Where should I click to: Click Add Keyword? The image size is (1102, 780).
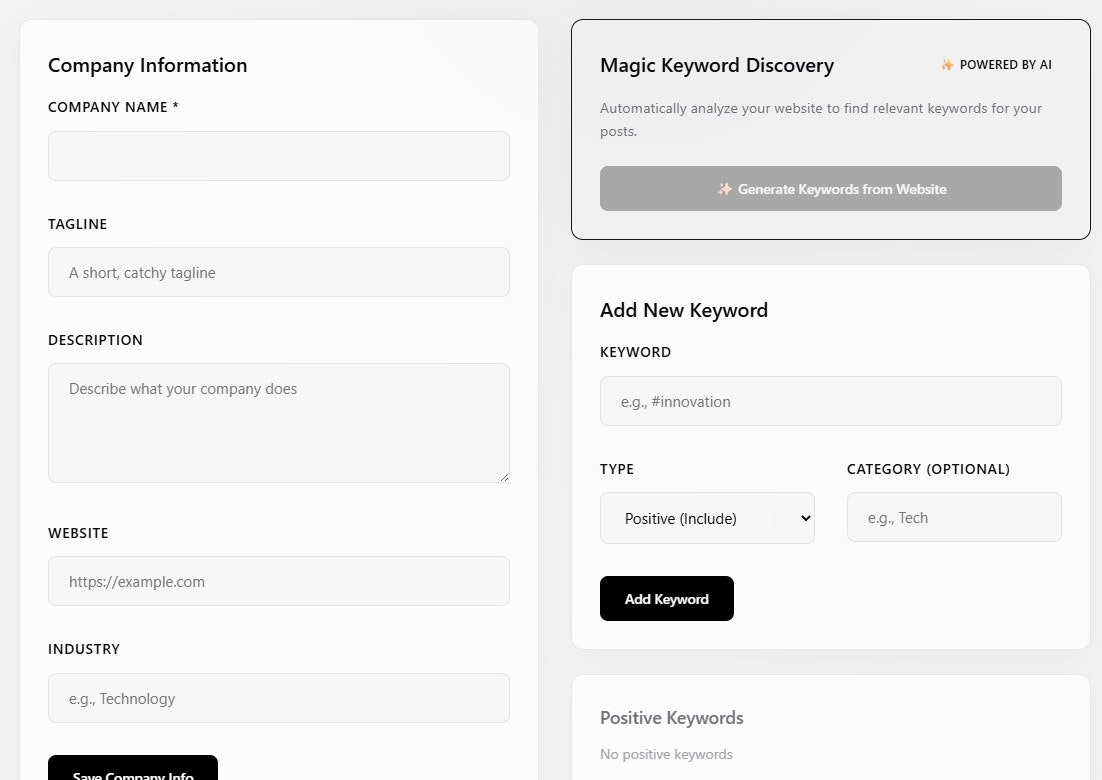667,598
